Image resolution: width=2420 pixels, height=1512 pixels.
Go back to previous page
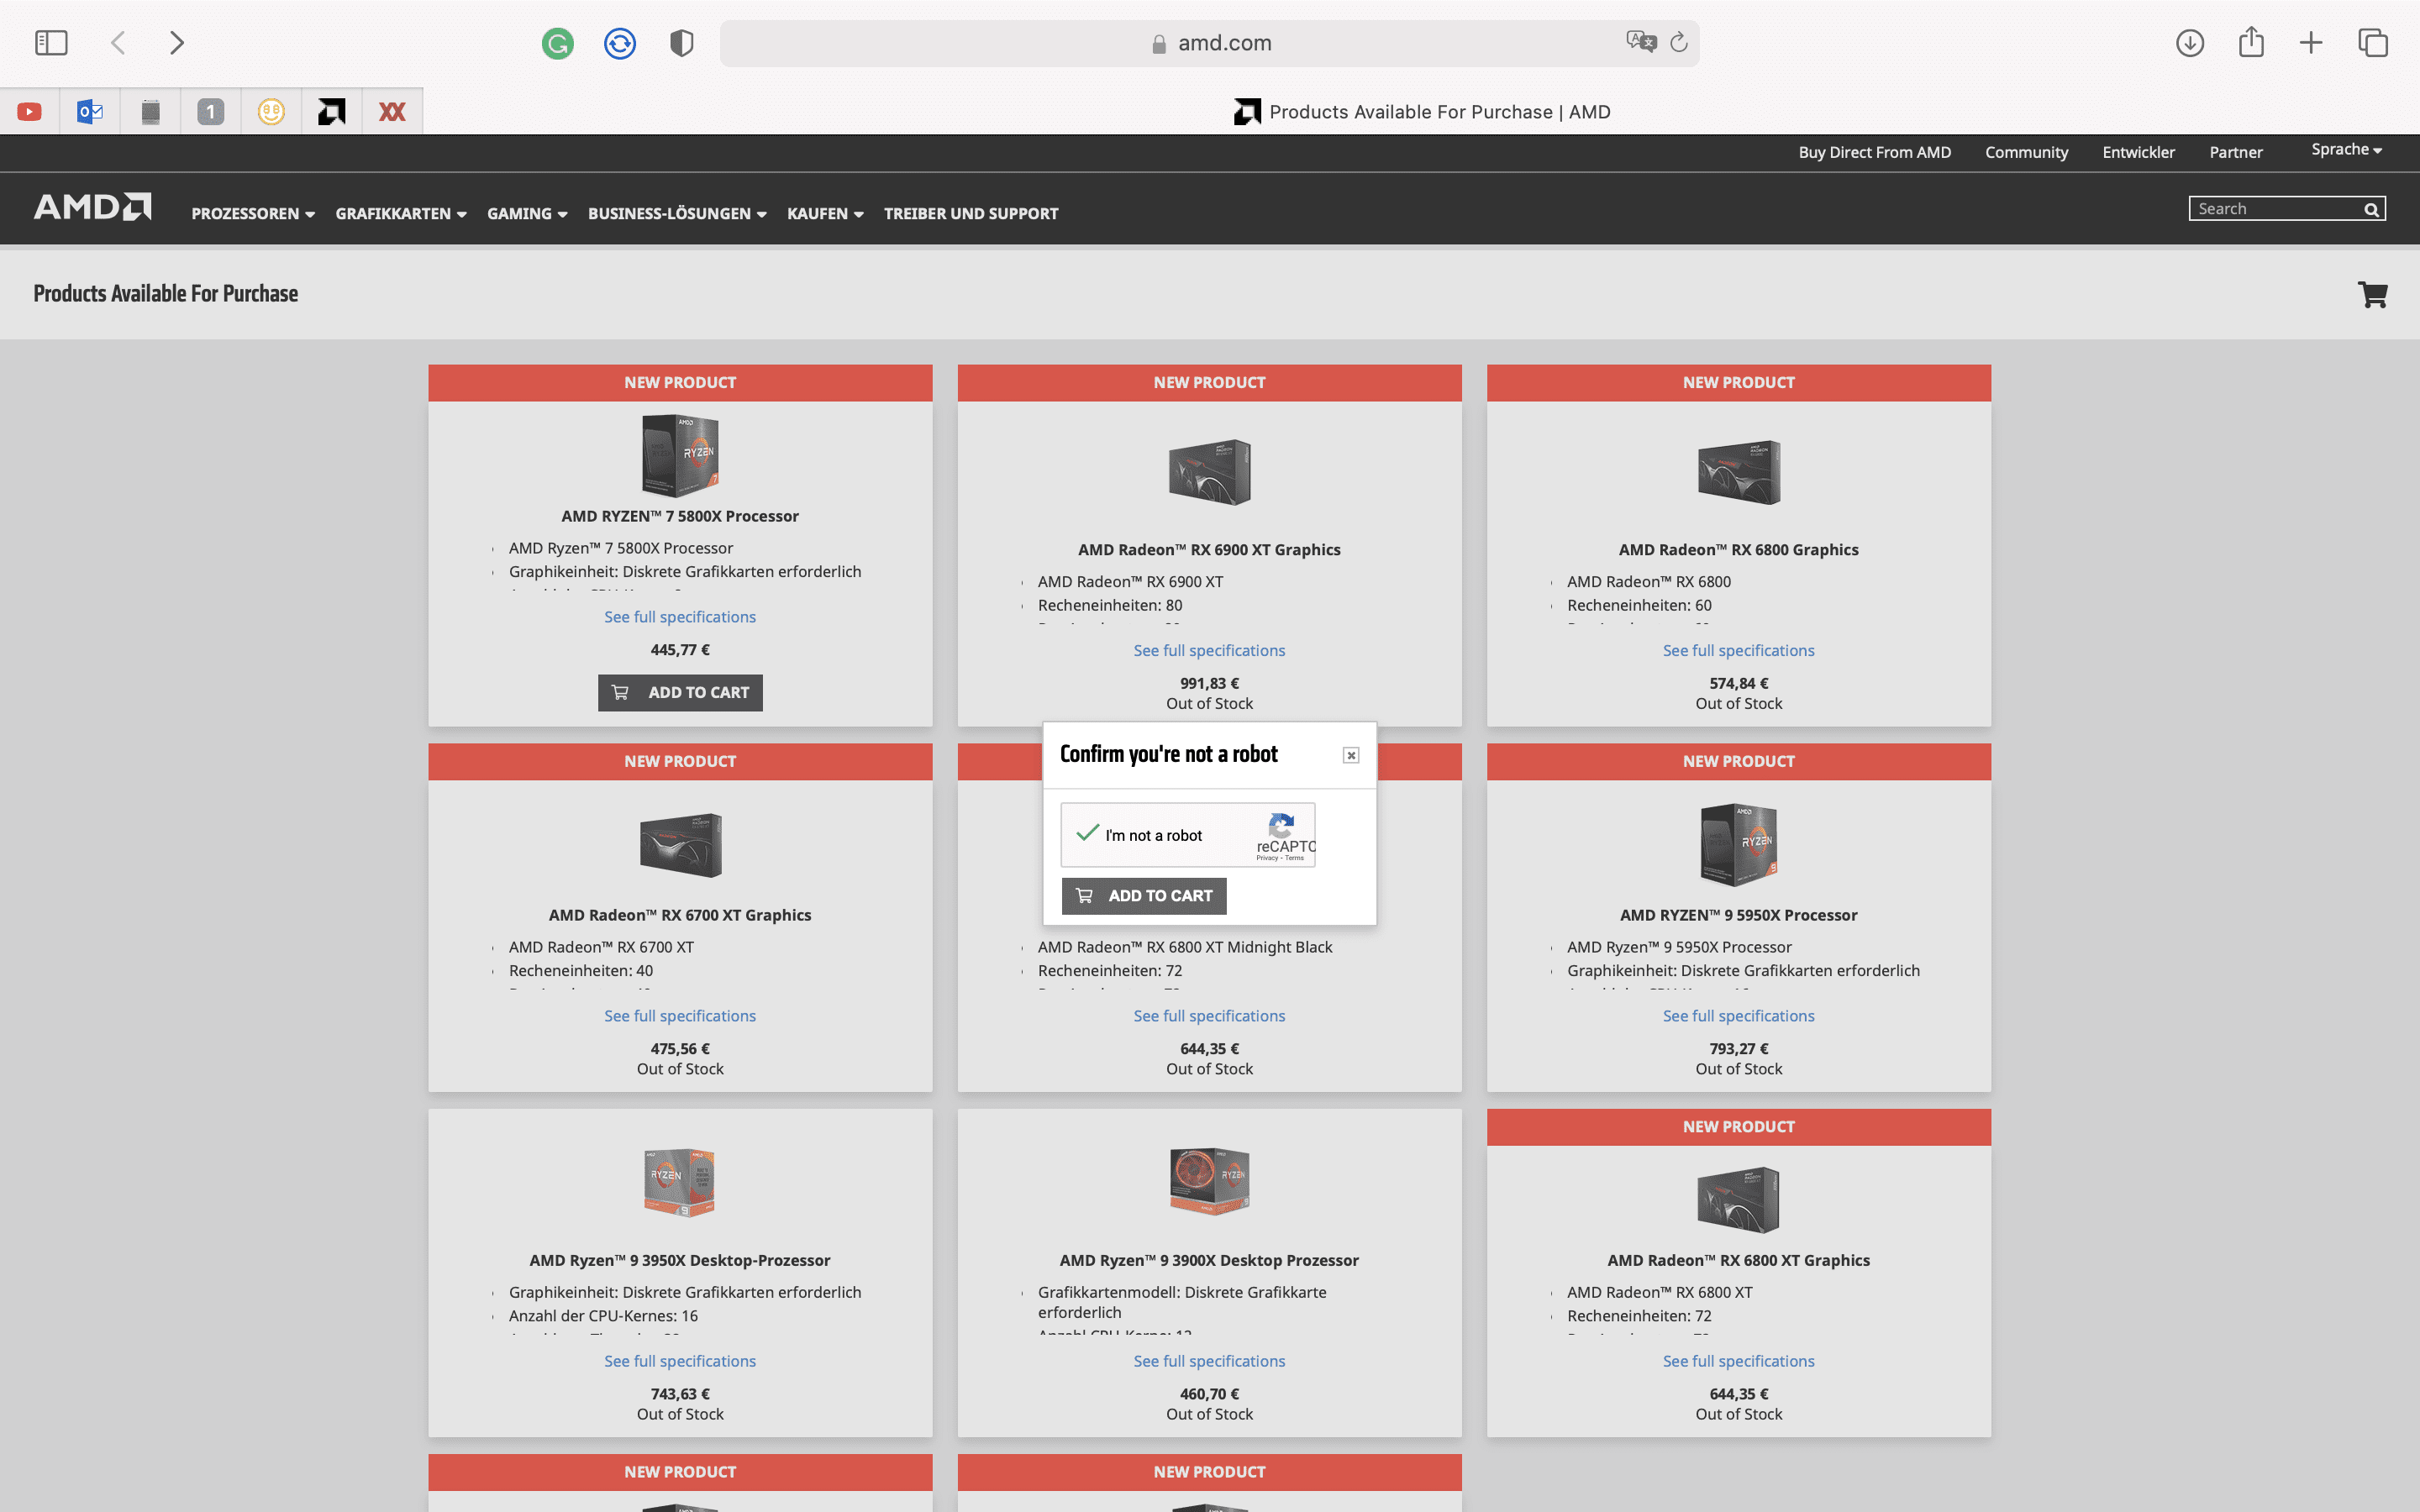118,43
